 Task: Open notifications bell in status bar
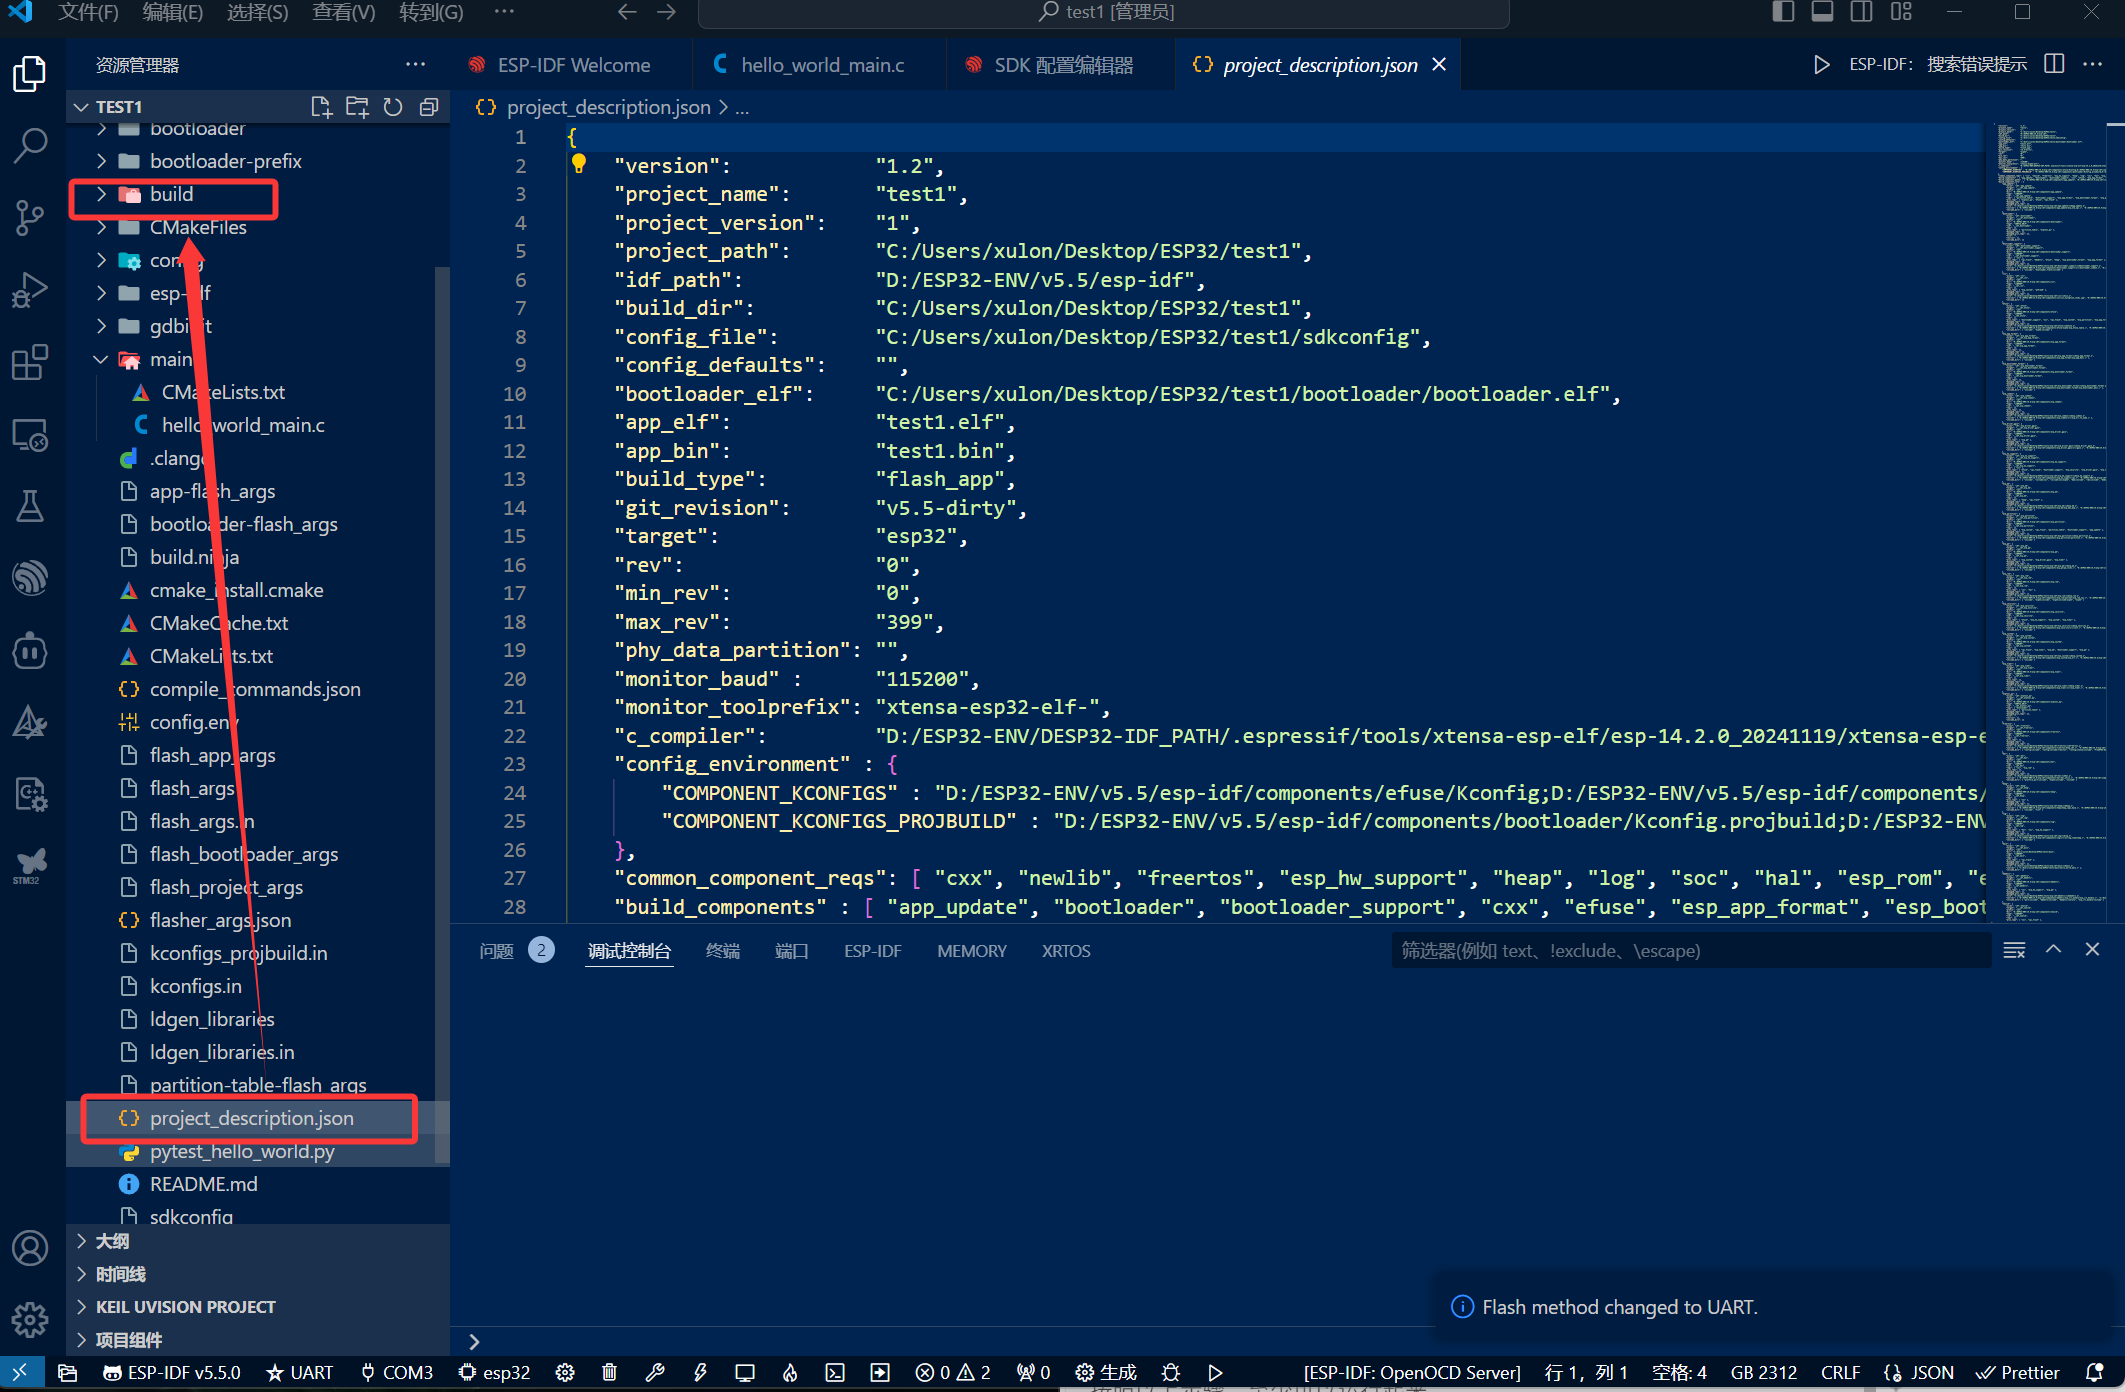click(2095, 1372)
